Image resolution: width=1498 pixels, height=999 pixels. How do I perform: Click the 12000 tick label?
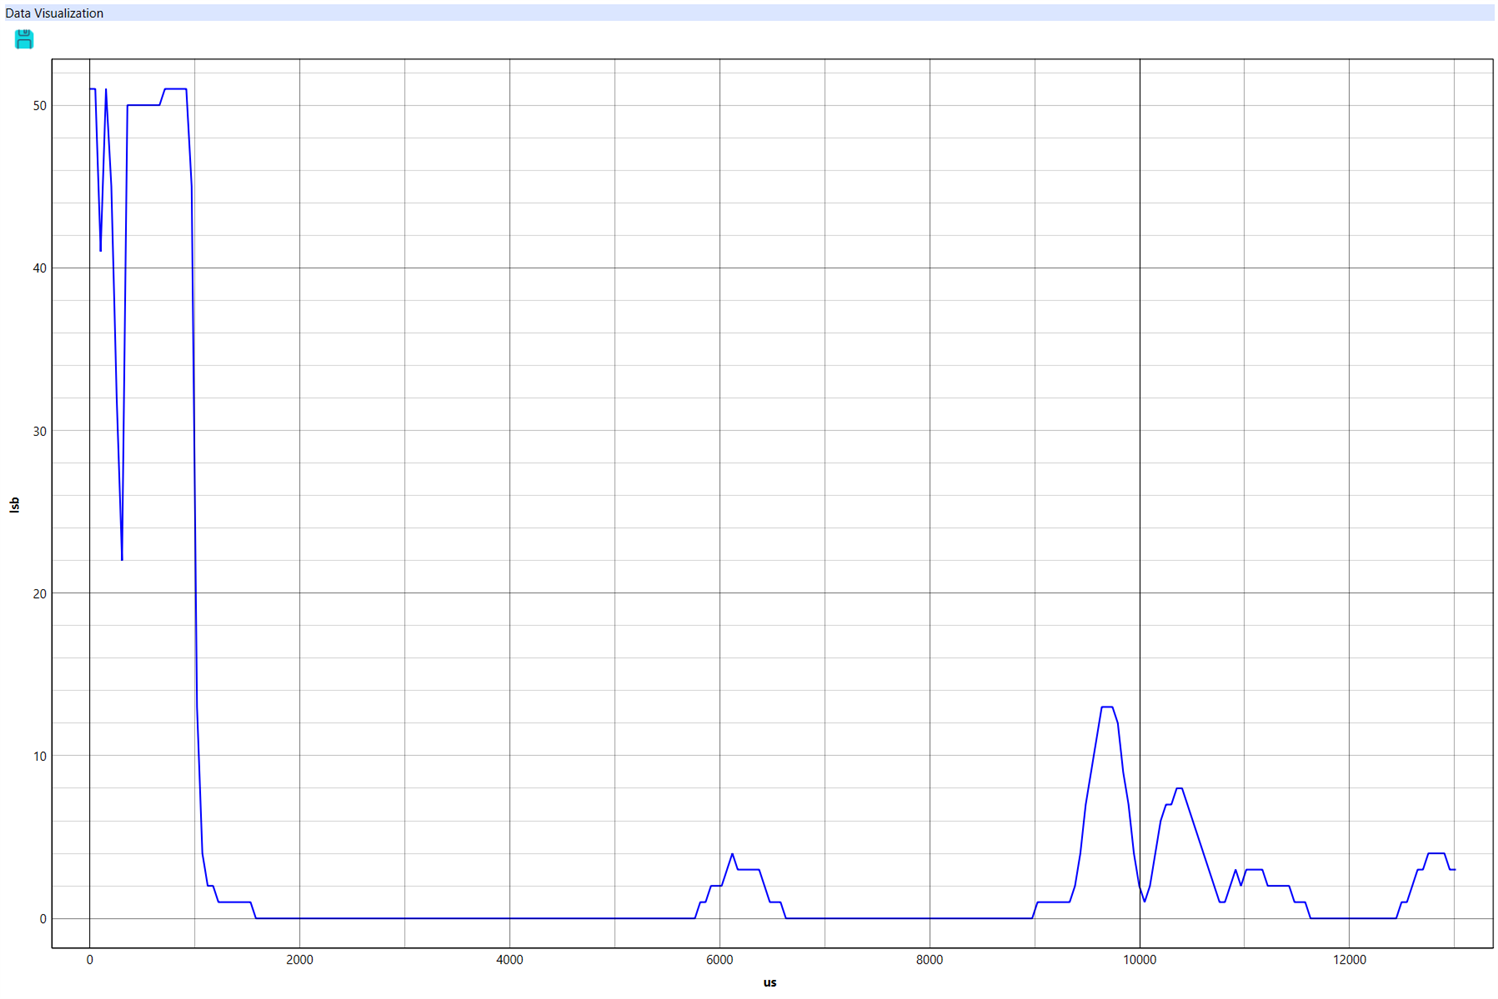pos(1350,960)
